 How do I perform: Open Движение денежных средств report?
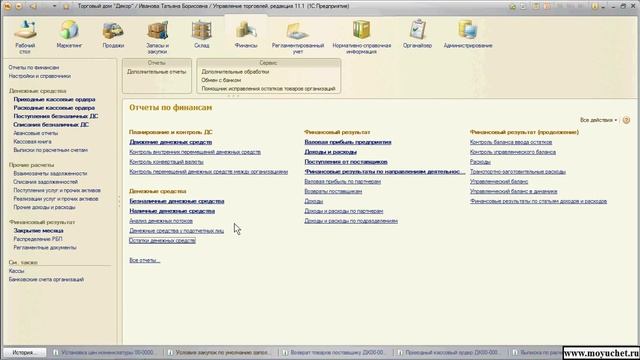pyautogui.click(x=171, y=142)
